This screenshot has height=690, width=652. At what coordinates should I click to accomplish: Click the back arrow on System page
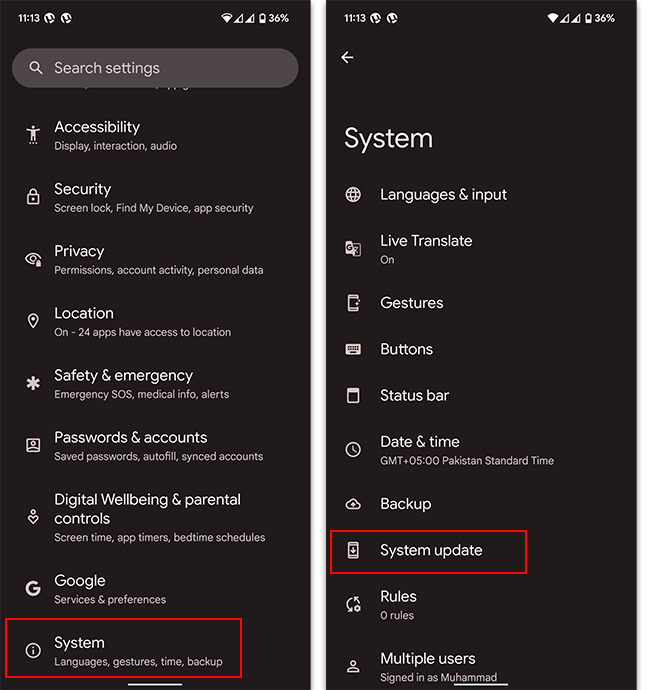pos(347,58)
